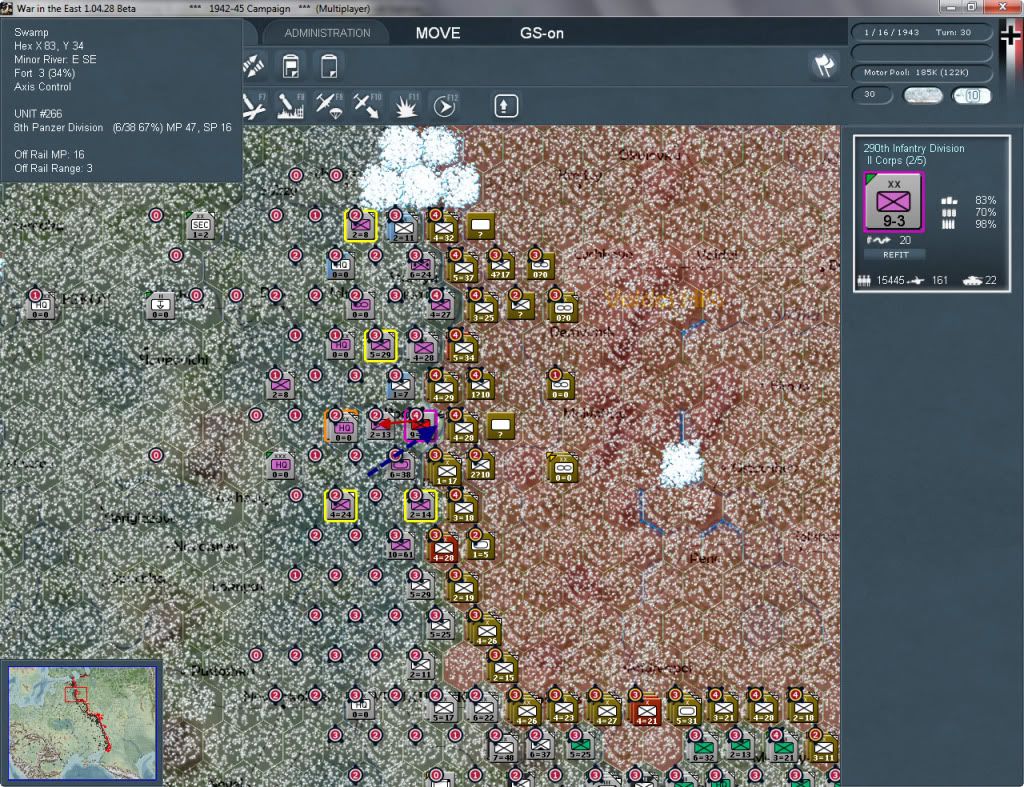Click the weather snow button

(x=922, y=95)
